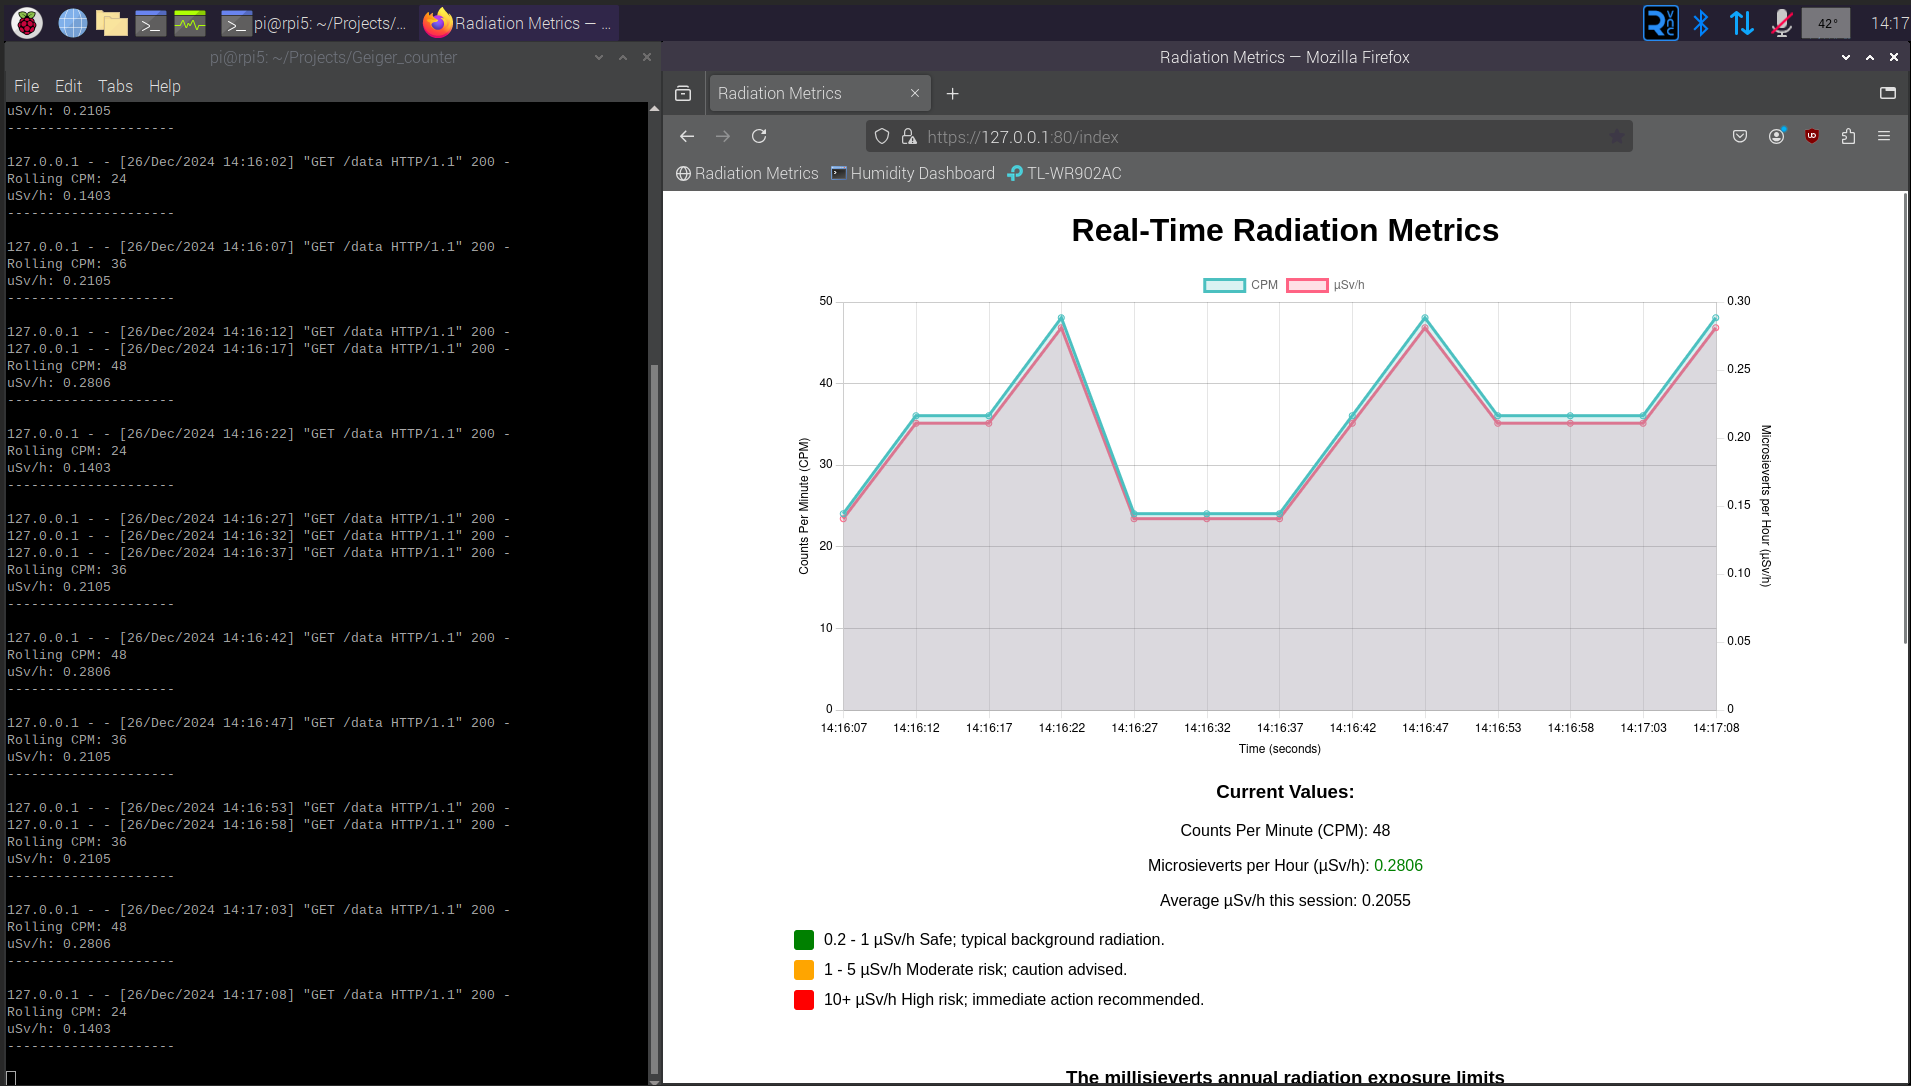Open the Humidity Dashboard bookmark
Viewport: 1911px width, 1086px height.
tap(912, 173)
